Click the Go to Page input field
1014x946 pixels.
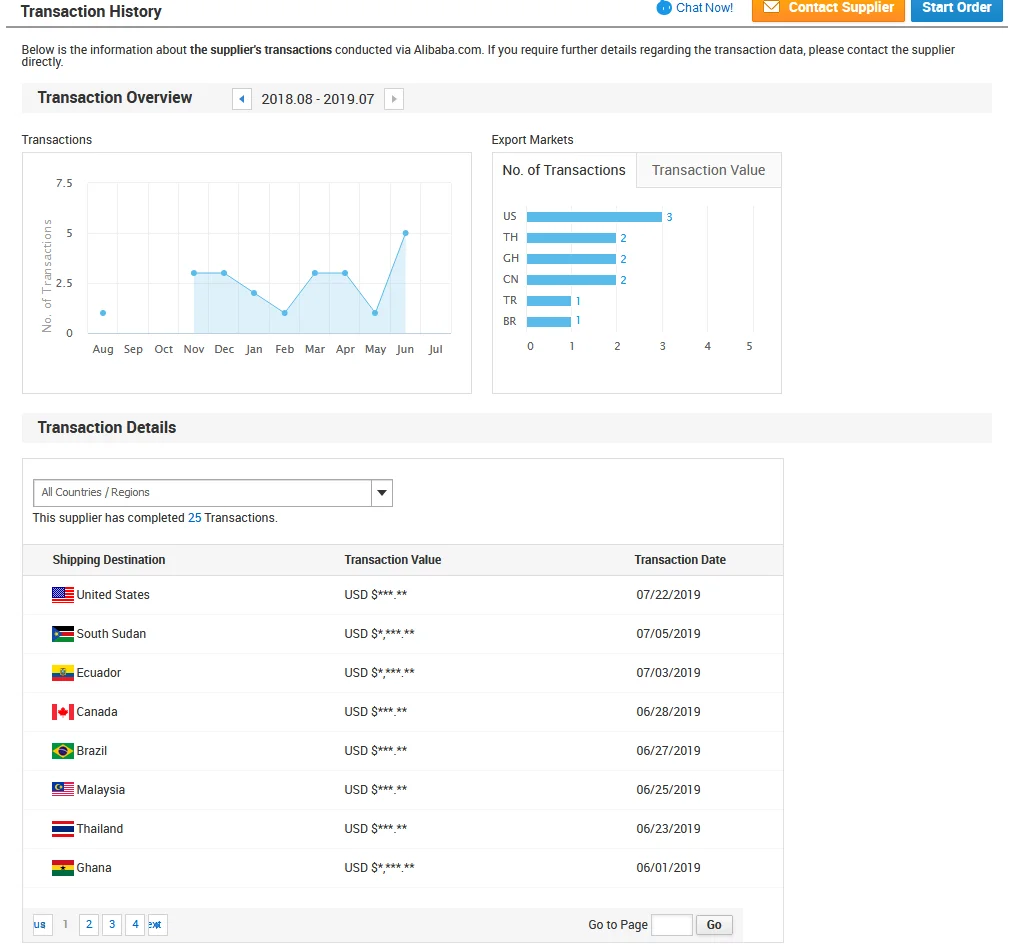pyautogui.click(x=671, y=925)
